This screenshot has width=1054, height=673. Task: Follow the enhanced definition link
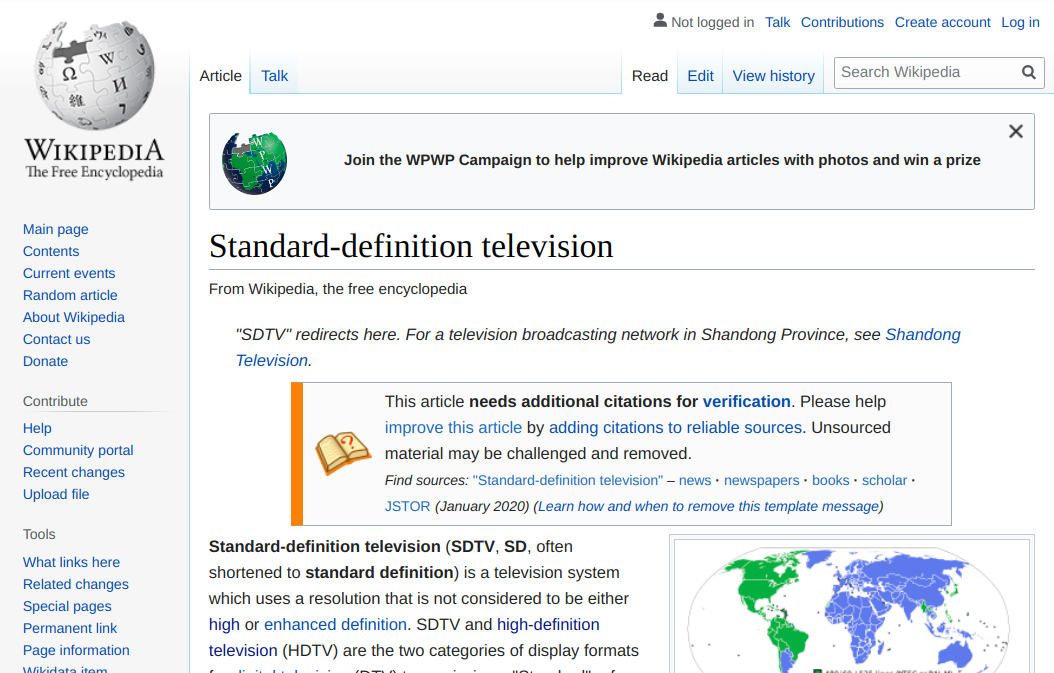(335, 625)
